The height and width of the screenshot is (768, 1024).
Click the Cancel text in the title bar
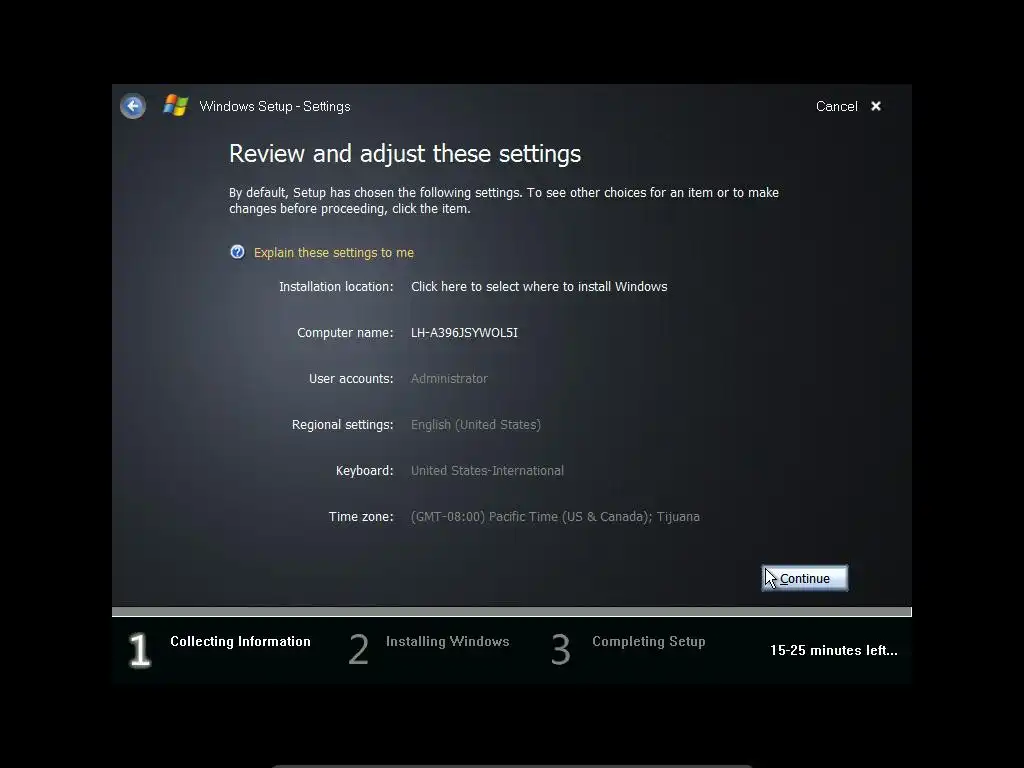tap(837, 106)
